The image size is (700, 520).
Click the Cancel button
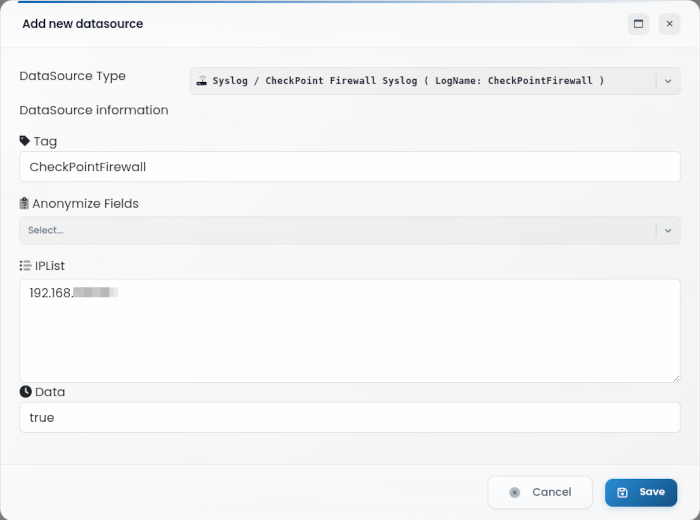(x=540, y=492)
